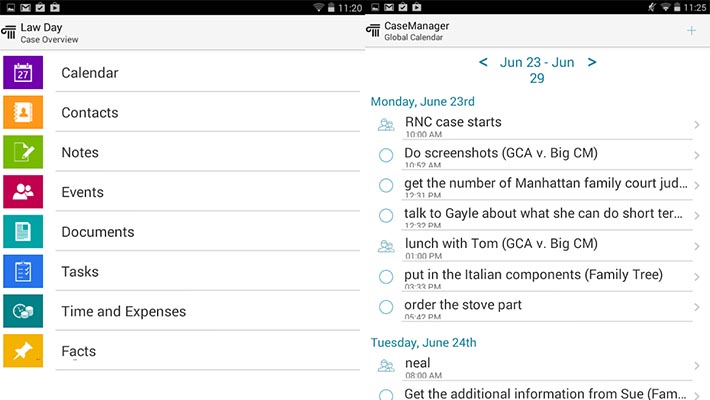The image size is (710, 400).
Task: Add new calendar entry with plus button
Action: 691,31
